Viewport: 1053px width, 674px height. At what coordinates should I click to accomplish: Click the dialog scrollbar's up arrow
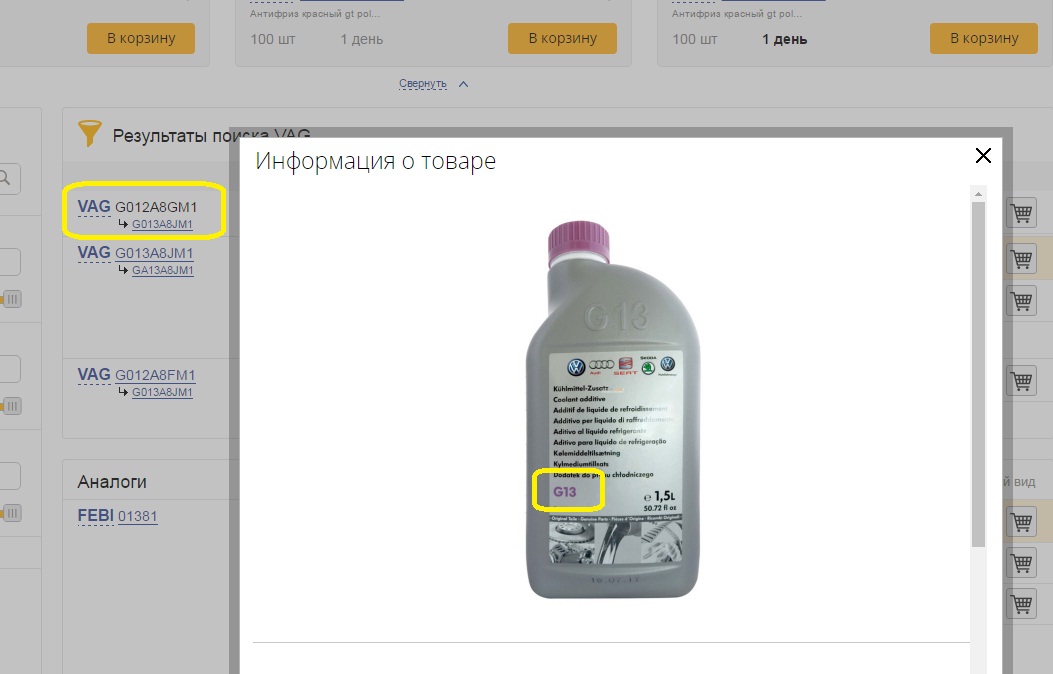[x=978, y=194]
